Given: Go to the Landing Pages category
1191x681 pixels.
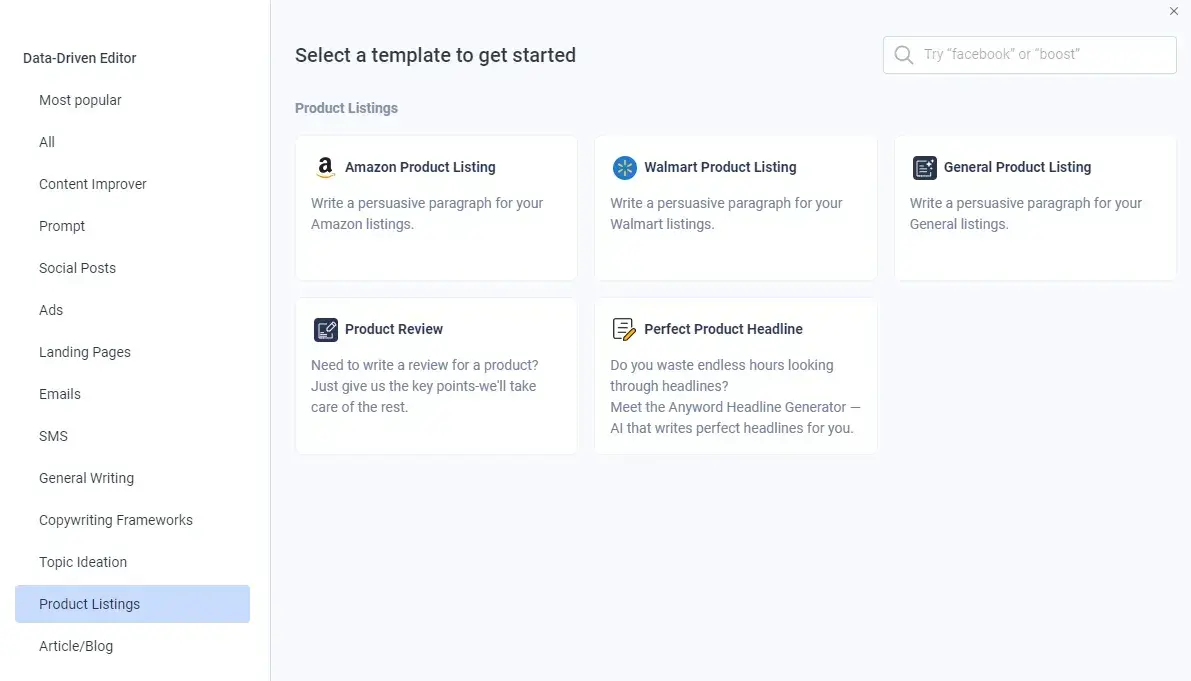Looking at the screenshot, I should coord(85,352).
